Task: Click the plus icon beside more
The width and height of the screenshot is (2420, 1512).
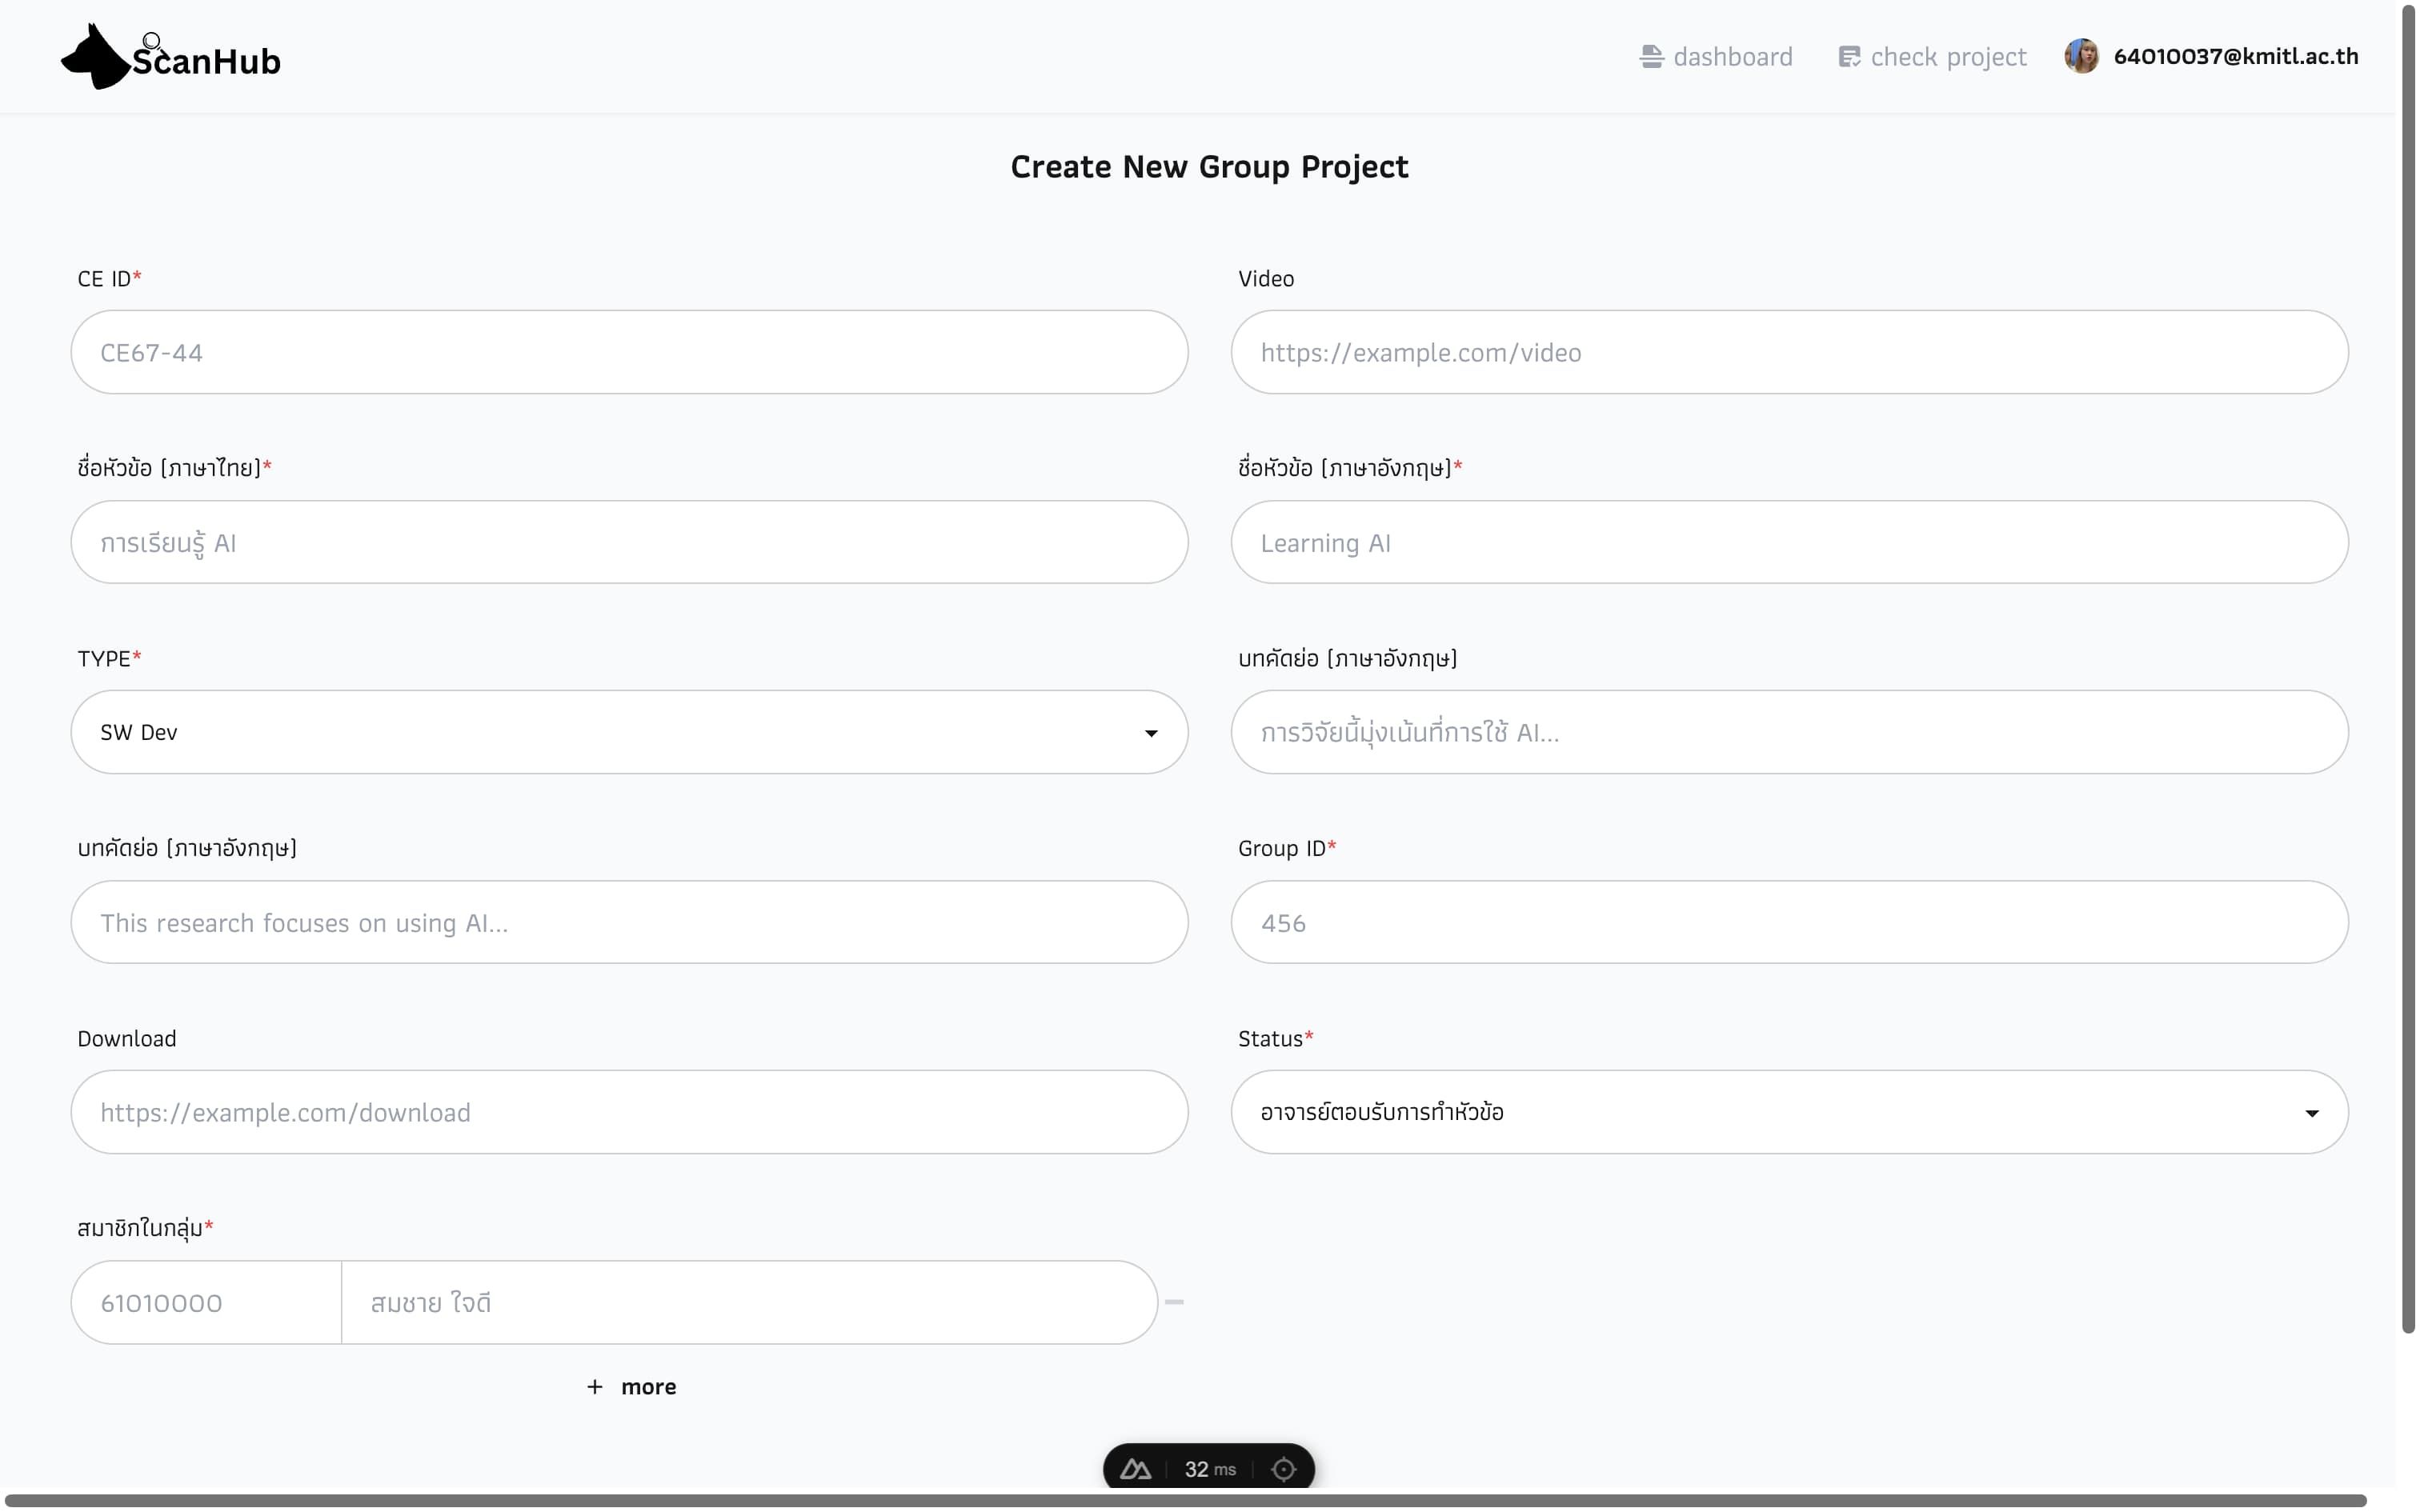Action: click(595, 1386)
